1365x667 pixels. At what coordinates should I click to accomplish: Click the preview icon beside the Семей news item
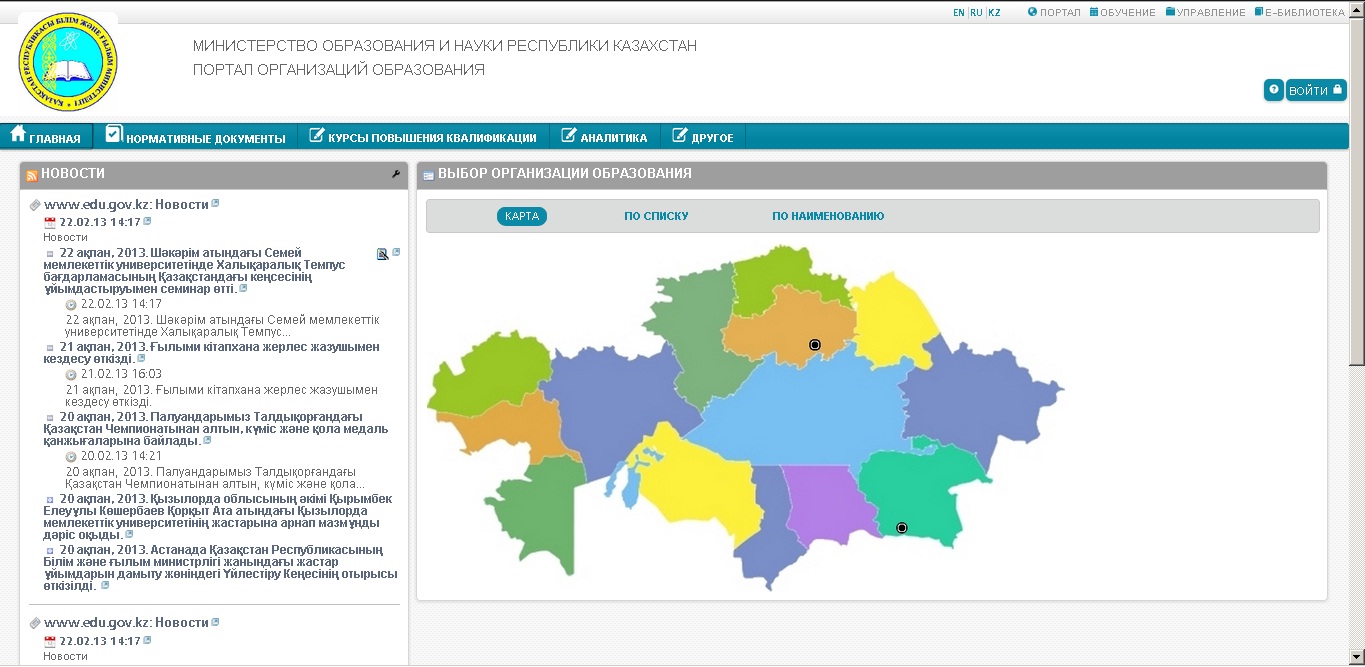click(x=381, y=254)
